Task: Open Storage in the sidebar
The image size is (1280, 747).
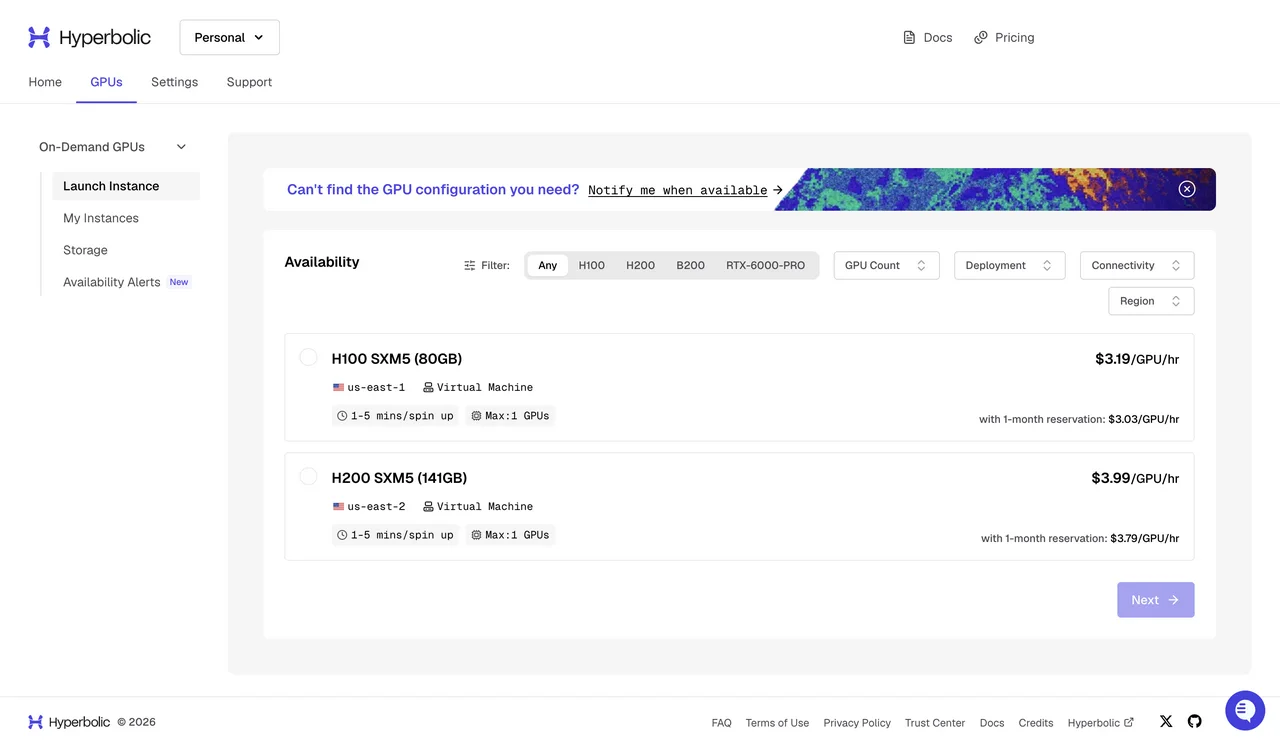Action: (85, 250)
